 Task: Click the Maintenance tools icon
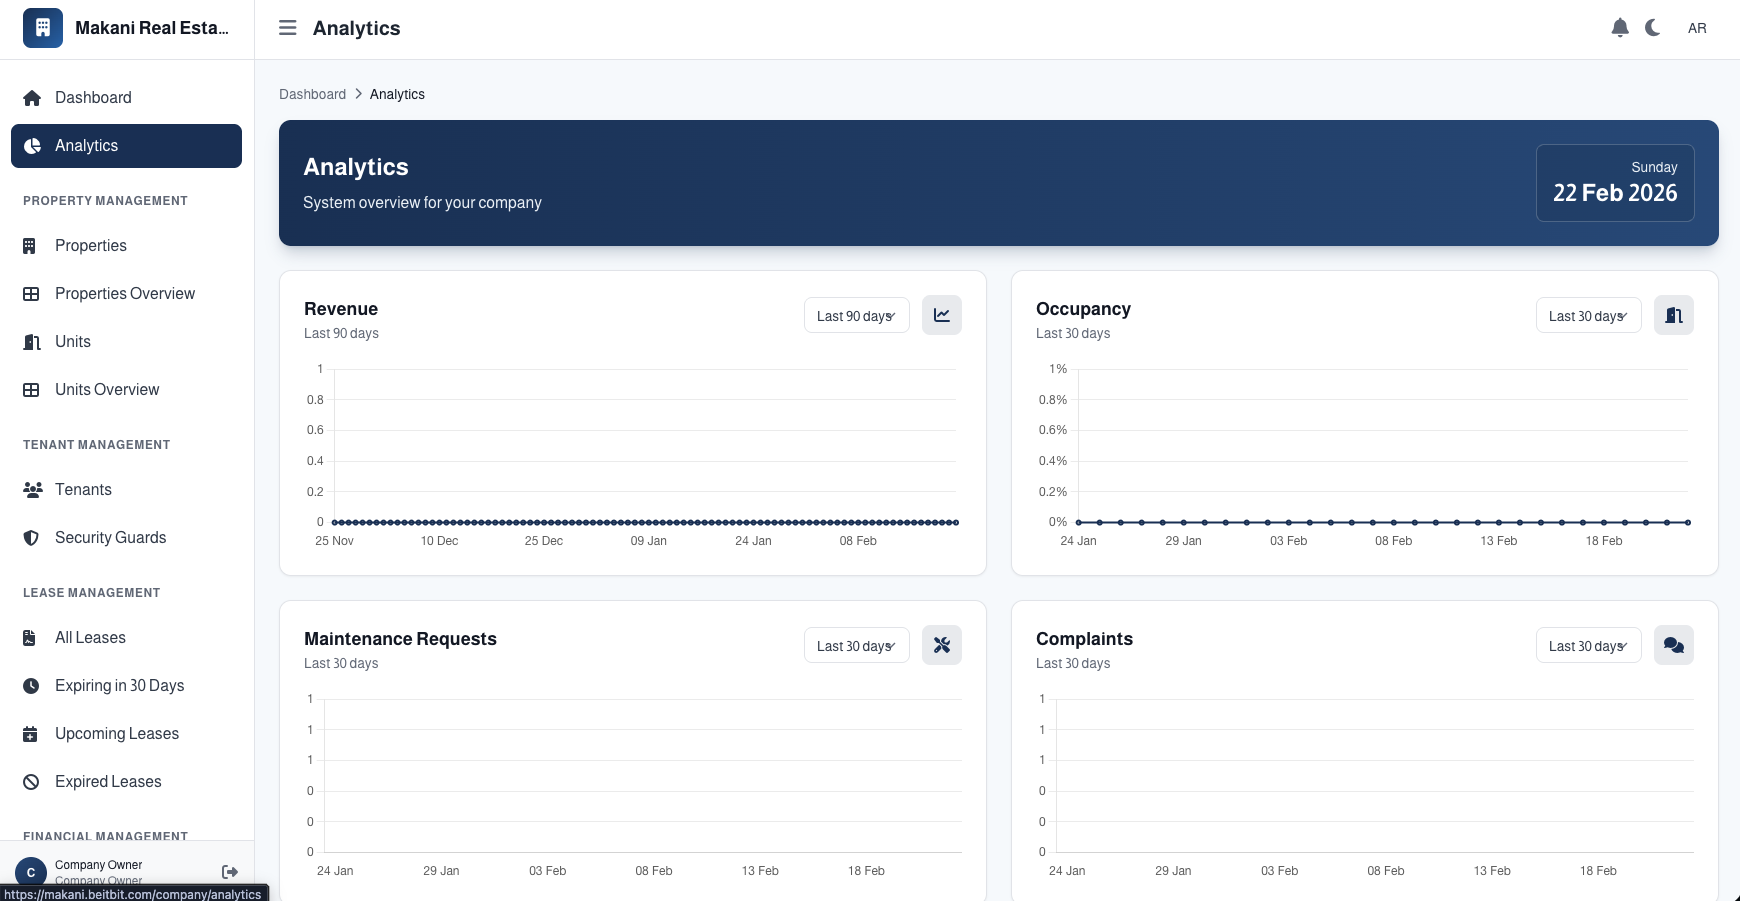942,645
